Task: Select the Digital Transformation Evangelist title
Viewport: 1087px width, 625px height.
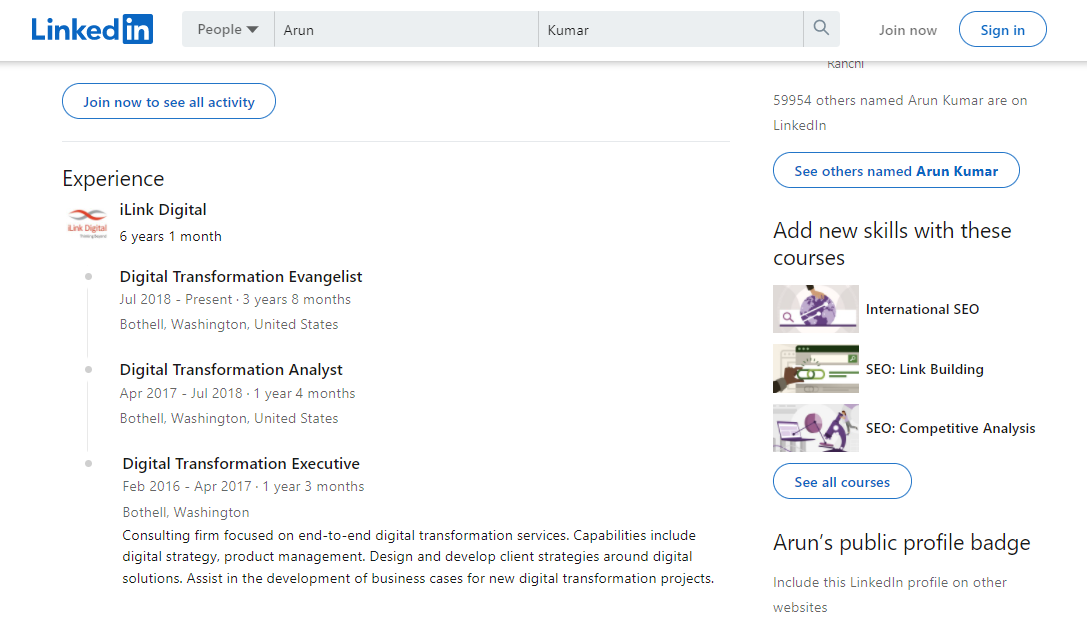Action: pos(241,276)
